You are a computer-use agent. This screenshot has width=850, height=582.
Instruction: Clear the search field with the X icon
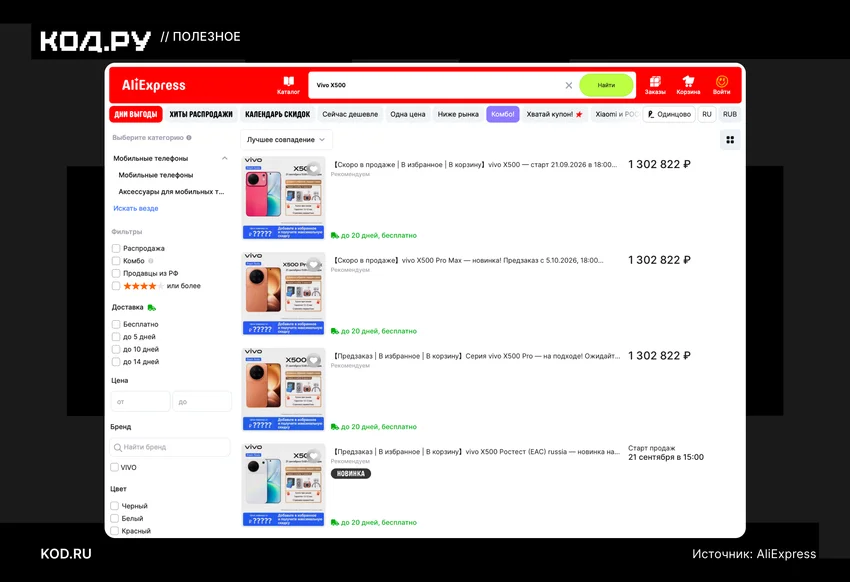tap(569, 85)
